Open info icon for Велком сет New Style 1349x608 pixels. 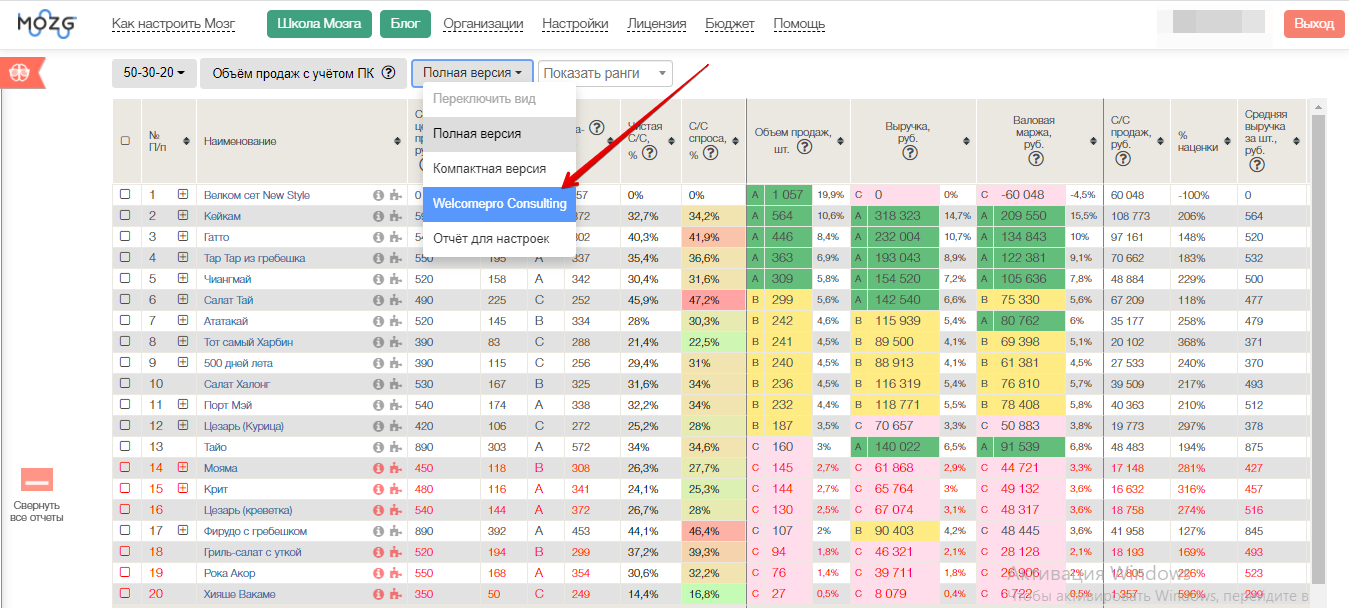[379, 195]
